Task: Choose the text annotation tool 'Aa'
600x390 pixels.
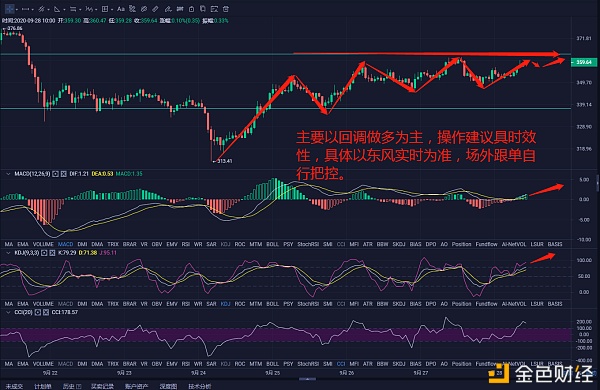Action: (121, 9)
